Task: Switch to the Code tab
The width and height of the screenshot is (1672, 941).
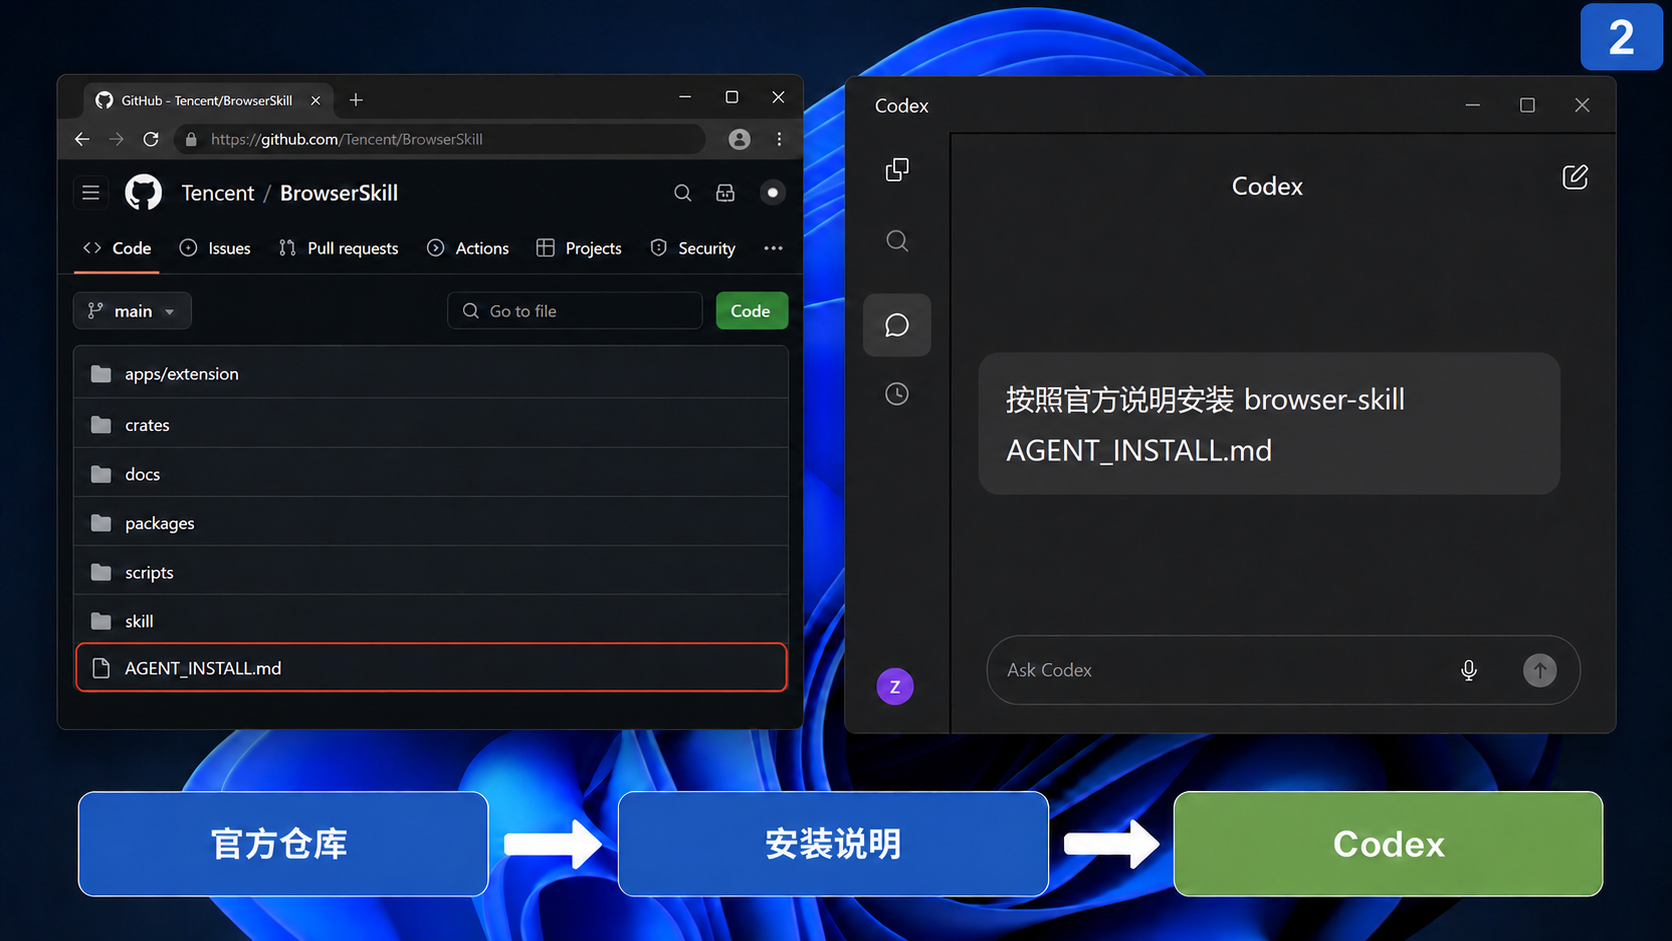Action: coord(117,248)
